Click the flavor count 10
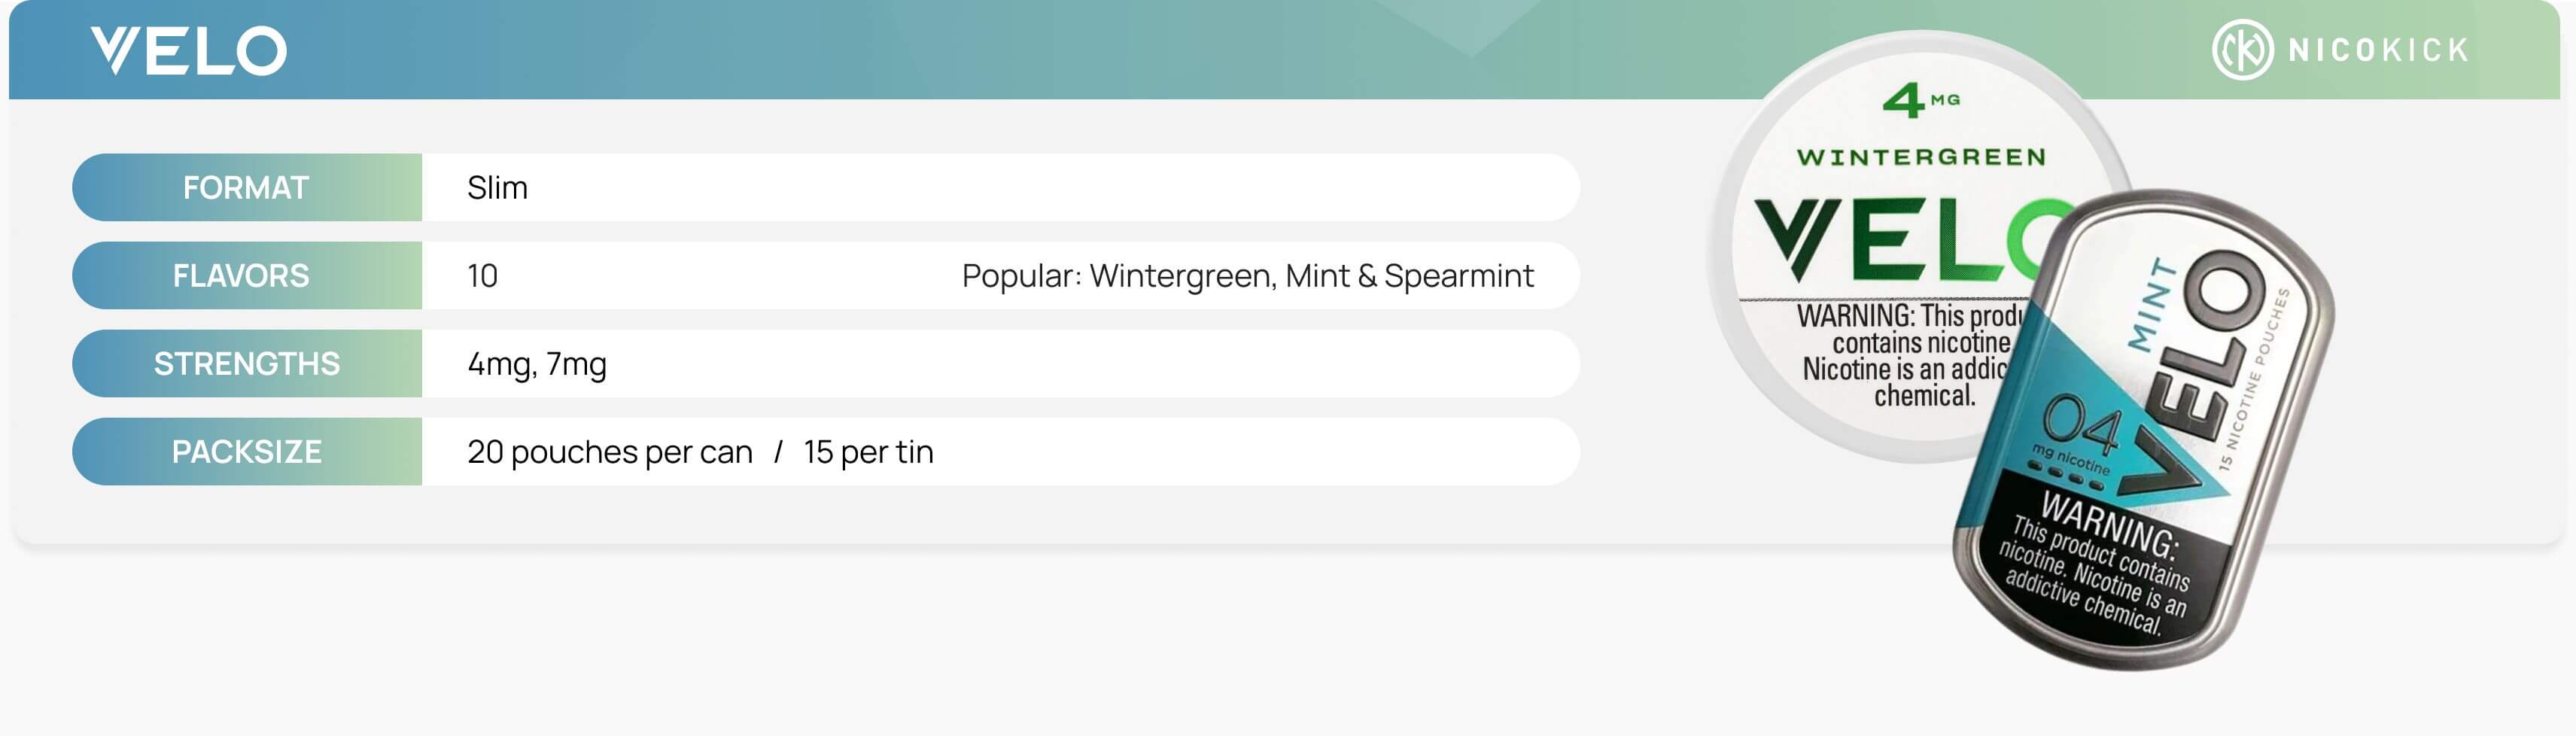 coord(482,276)
